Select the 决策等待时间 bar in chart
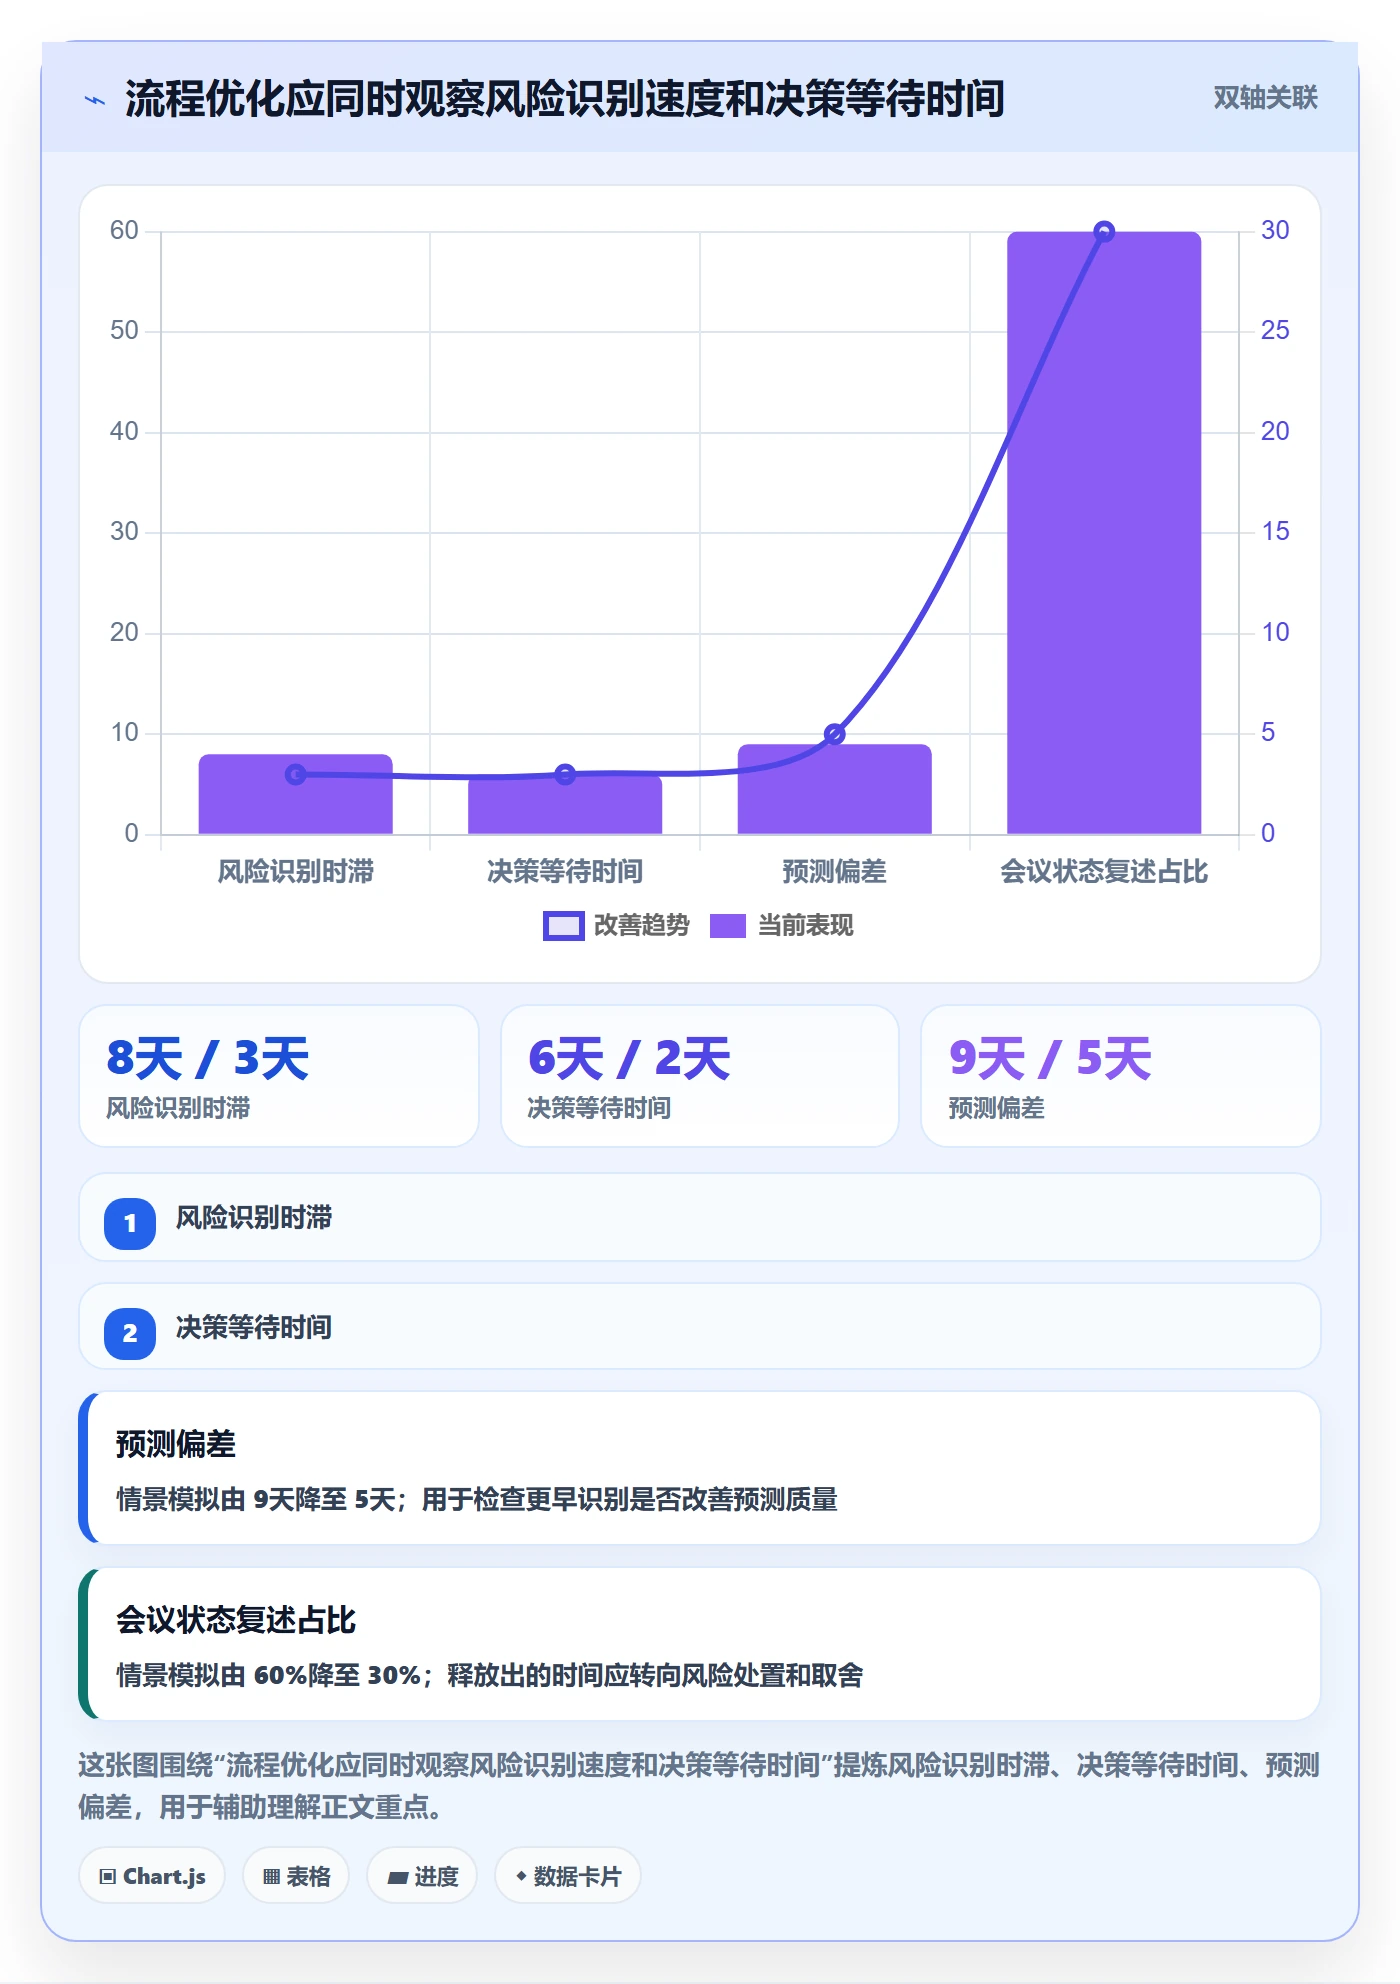Screen dimensions: 1400x1984 [565, 804]
